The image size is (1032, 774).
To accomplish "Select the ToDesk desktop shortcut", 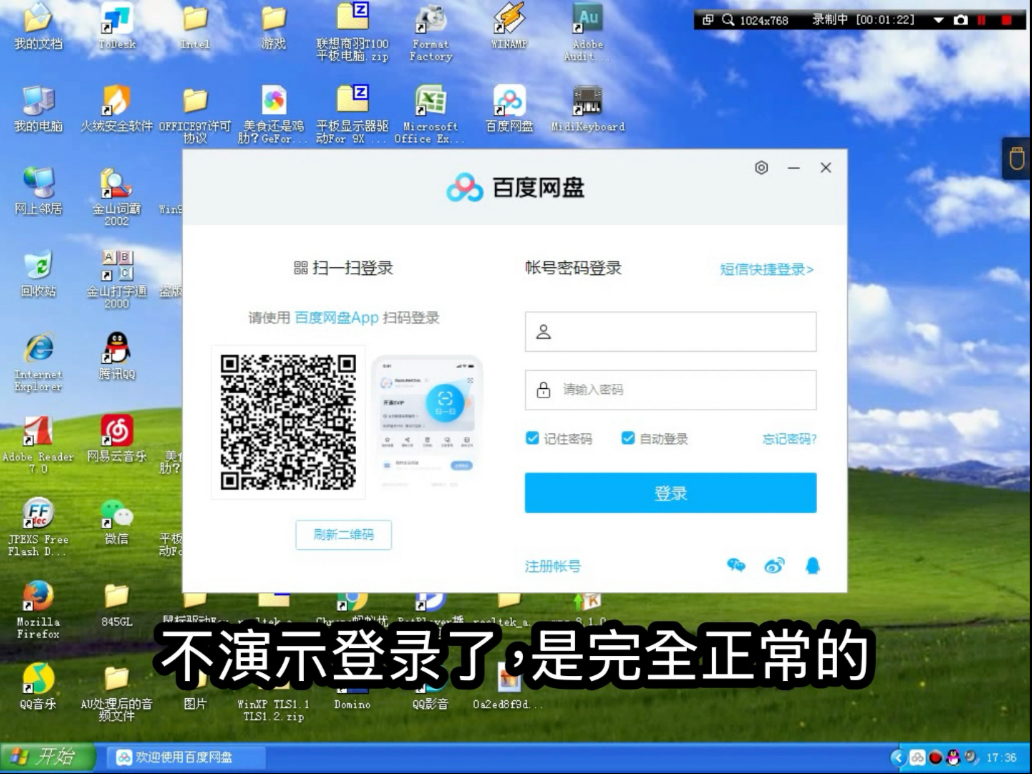I will coord(116,28).
